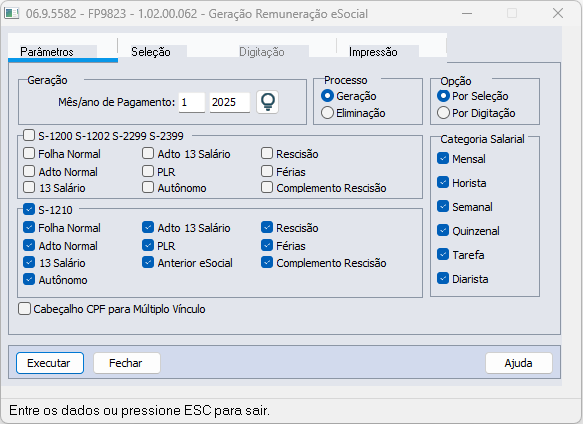Check Rescisão in the S-1200 group
Screen dimensions: 583x424
(x=267, y=153)
